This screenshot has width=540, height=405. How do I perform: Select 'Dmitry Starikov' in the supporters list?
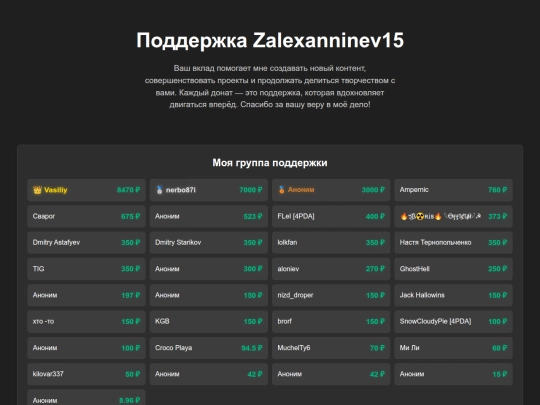(178, 242)
